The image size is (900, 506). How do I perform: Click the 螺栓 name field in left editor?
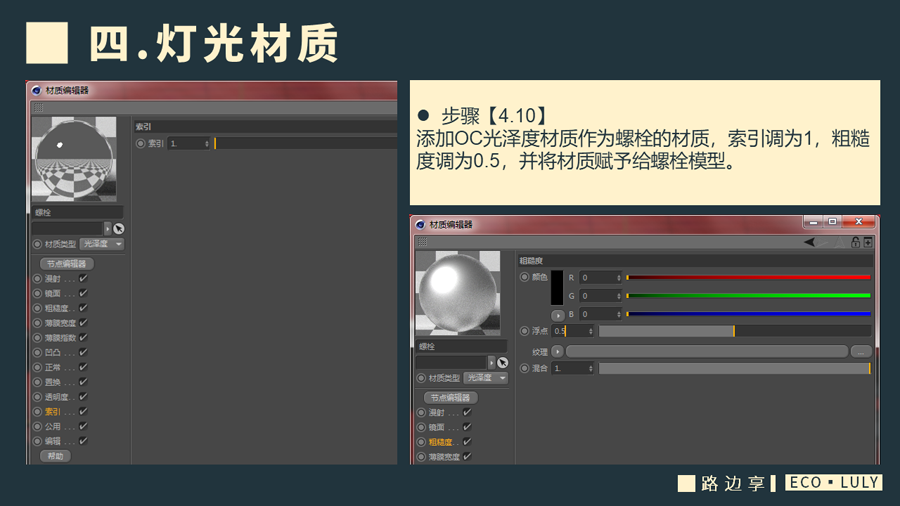pos(77,212)
